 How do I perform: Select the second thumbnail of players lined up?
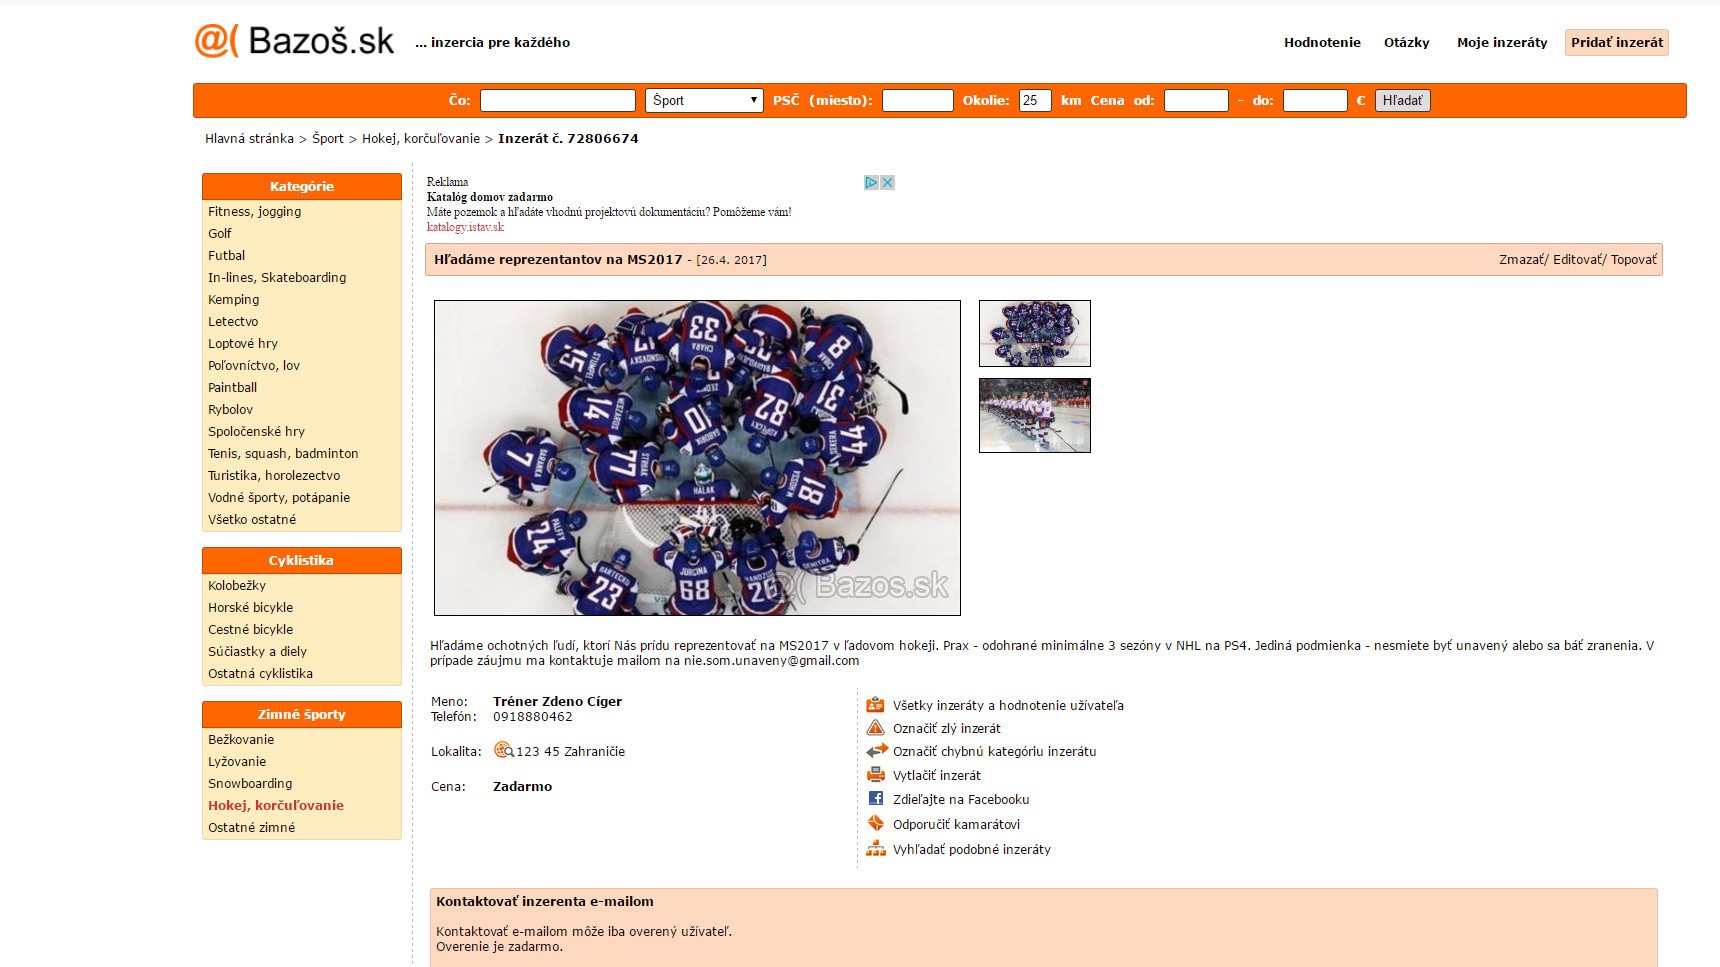pyautogui.click(x=1034, y=415)
